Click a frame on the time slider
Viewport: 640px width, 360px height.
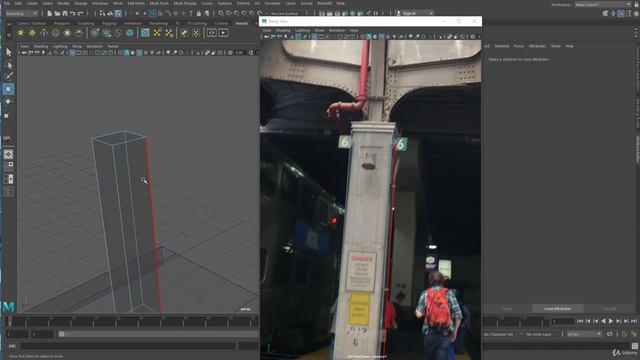[133, 322]
